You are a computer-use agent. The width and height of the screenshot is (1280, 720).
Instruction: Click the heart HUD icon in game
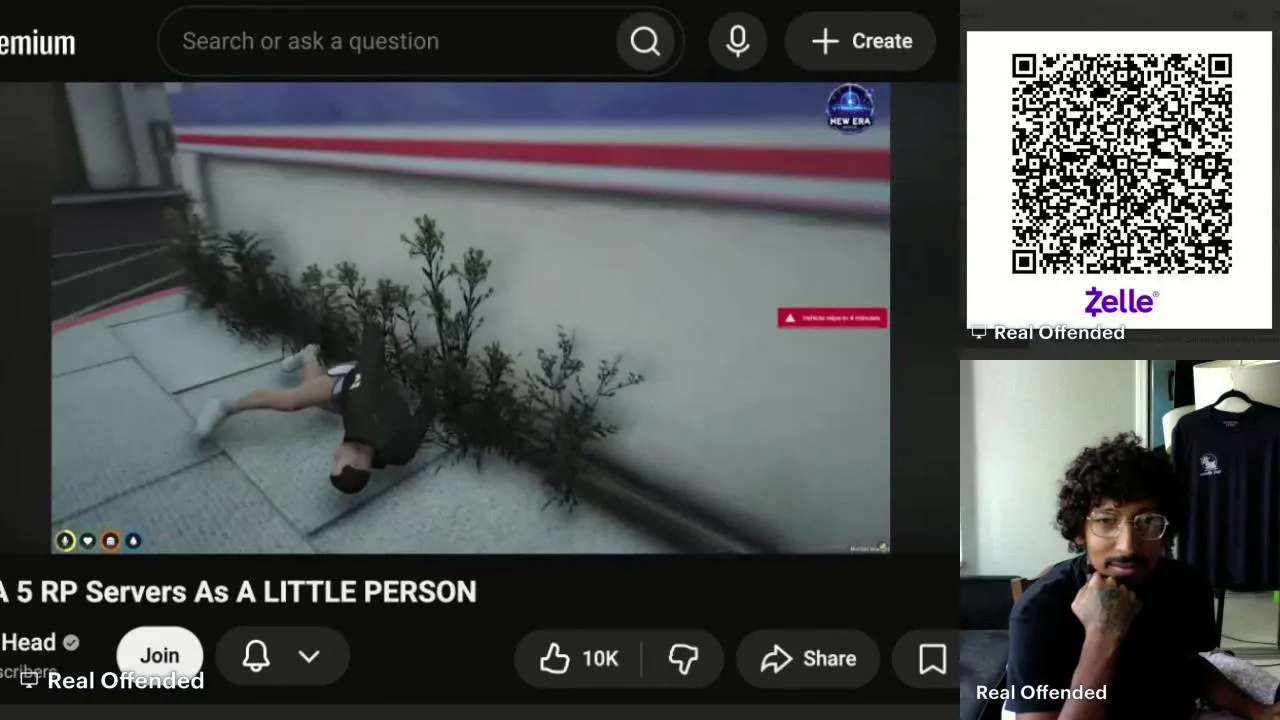[x=88, y=541]
